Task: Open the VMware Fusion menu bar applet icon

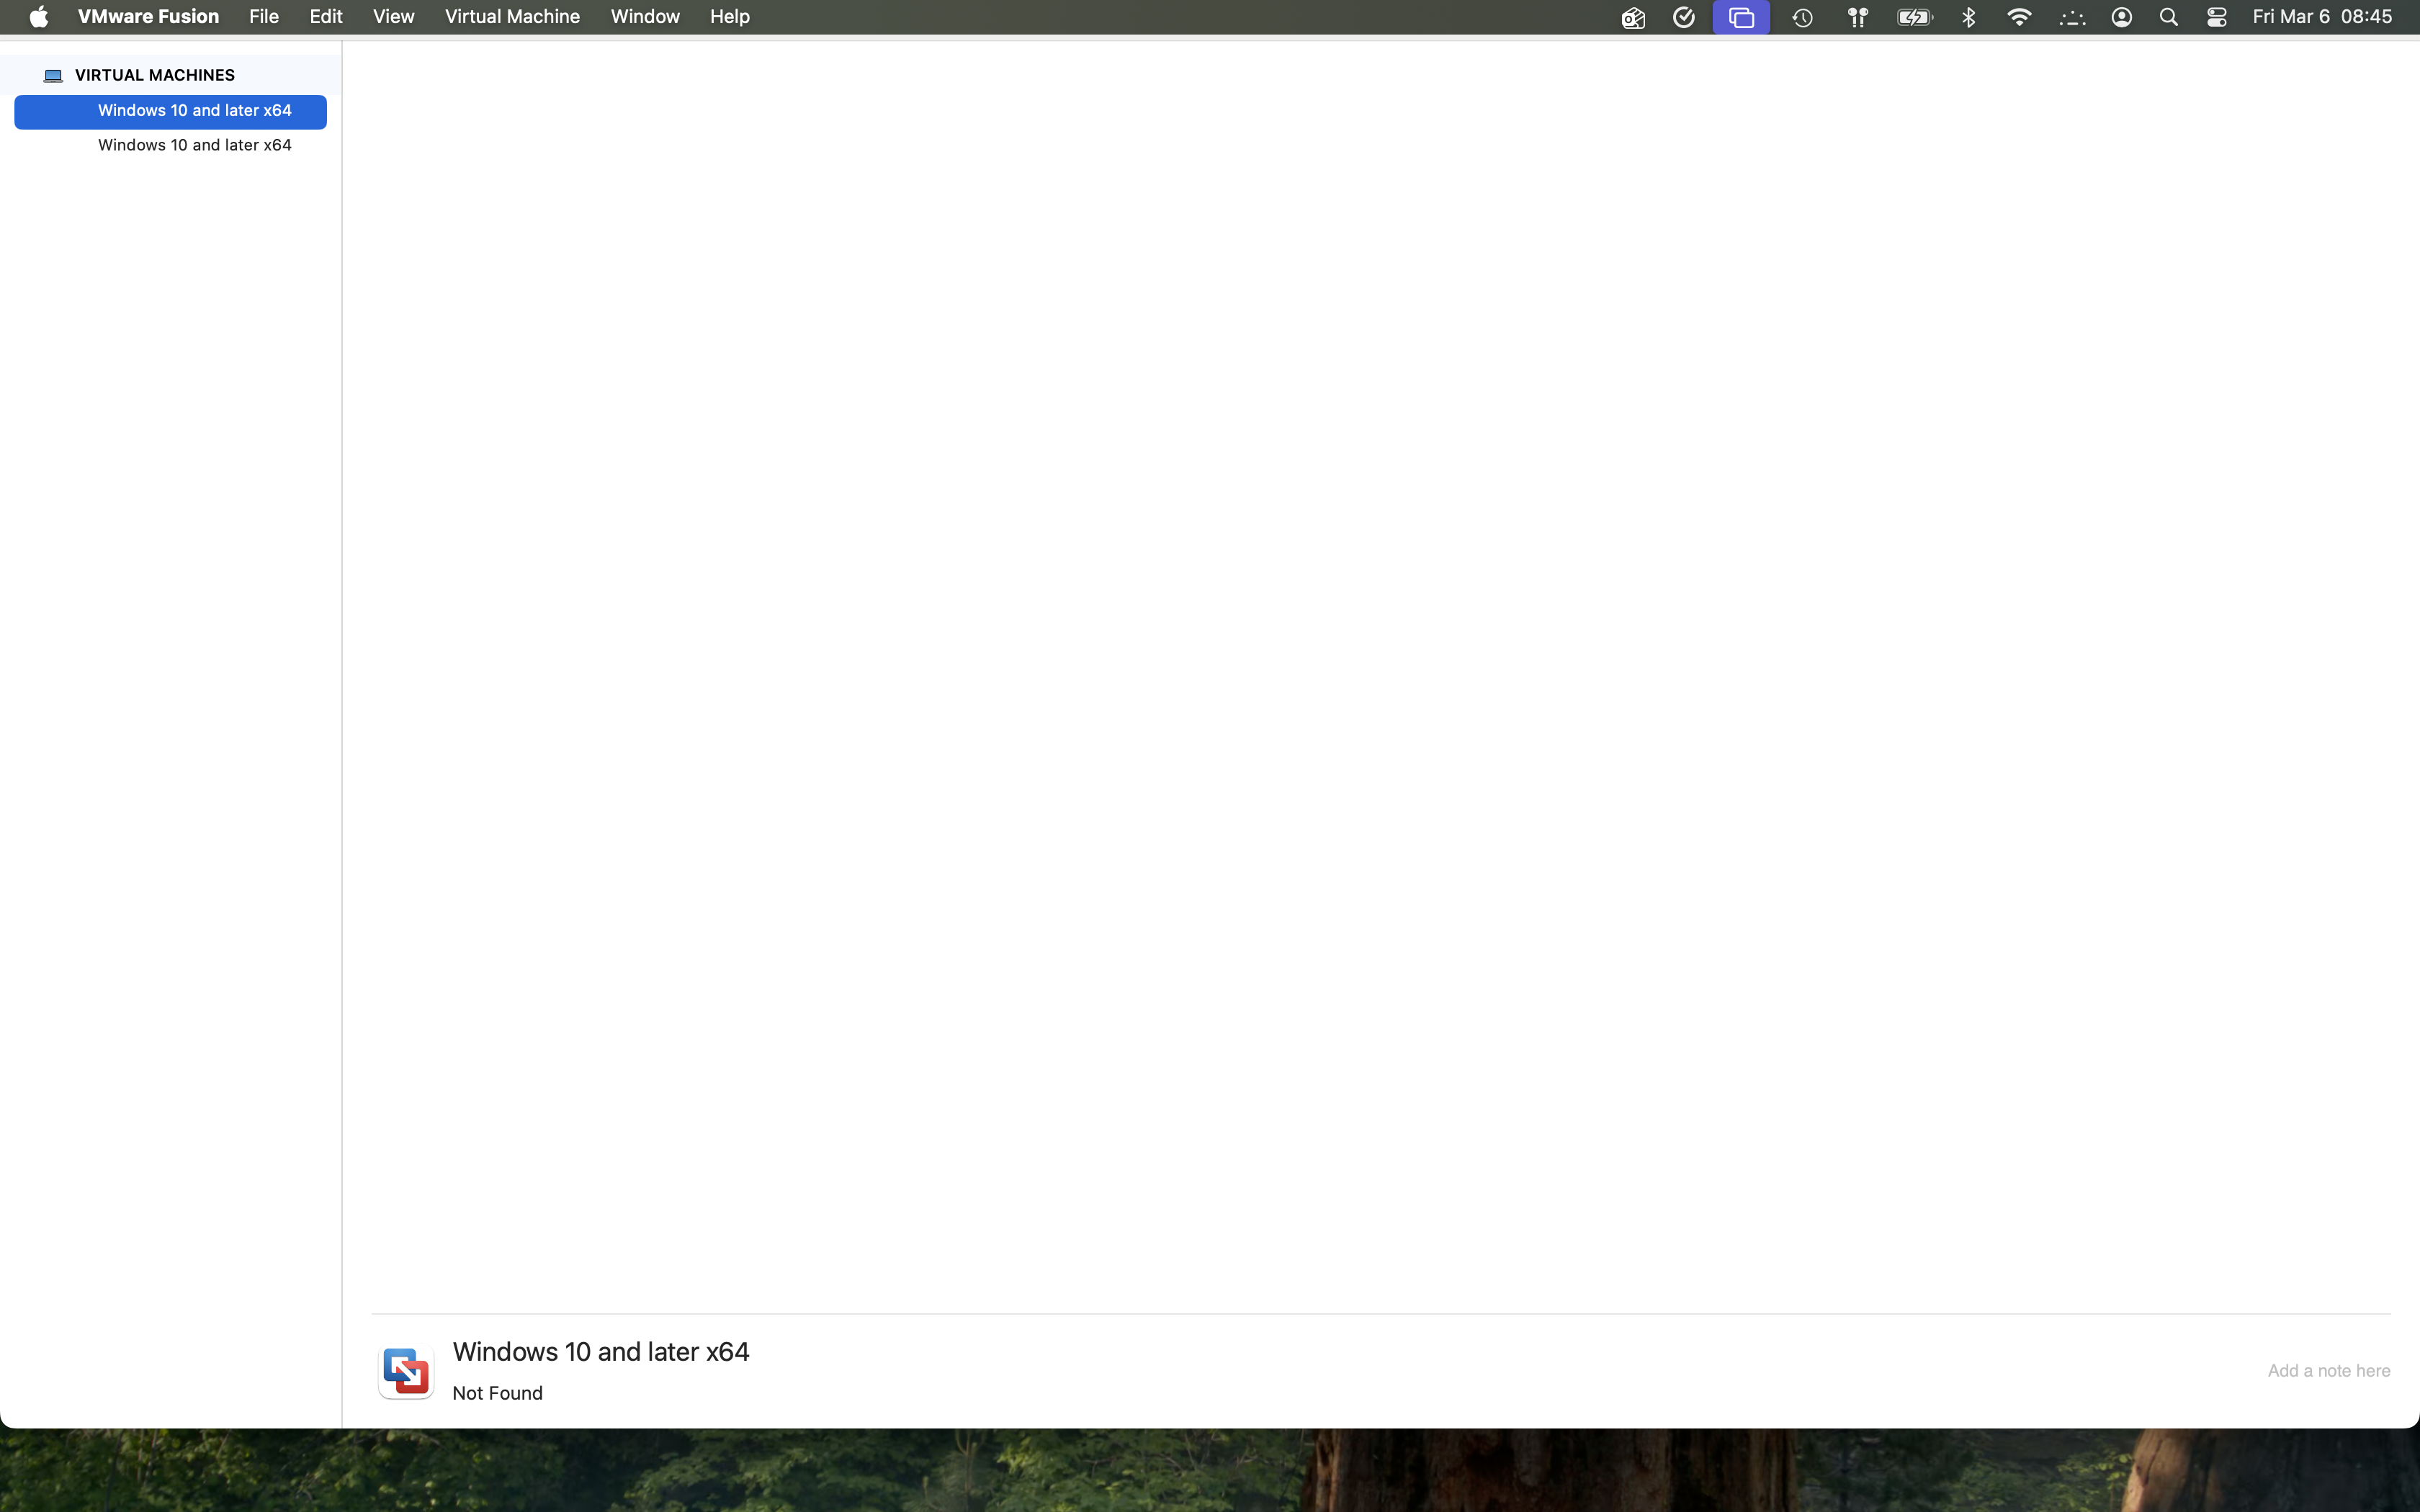Action: tap(1740, 17)
